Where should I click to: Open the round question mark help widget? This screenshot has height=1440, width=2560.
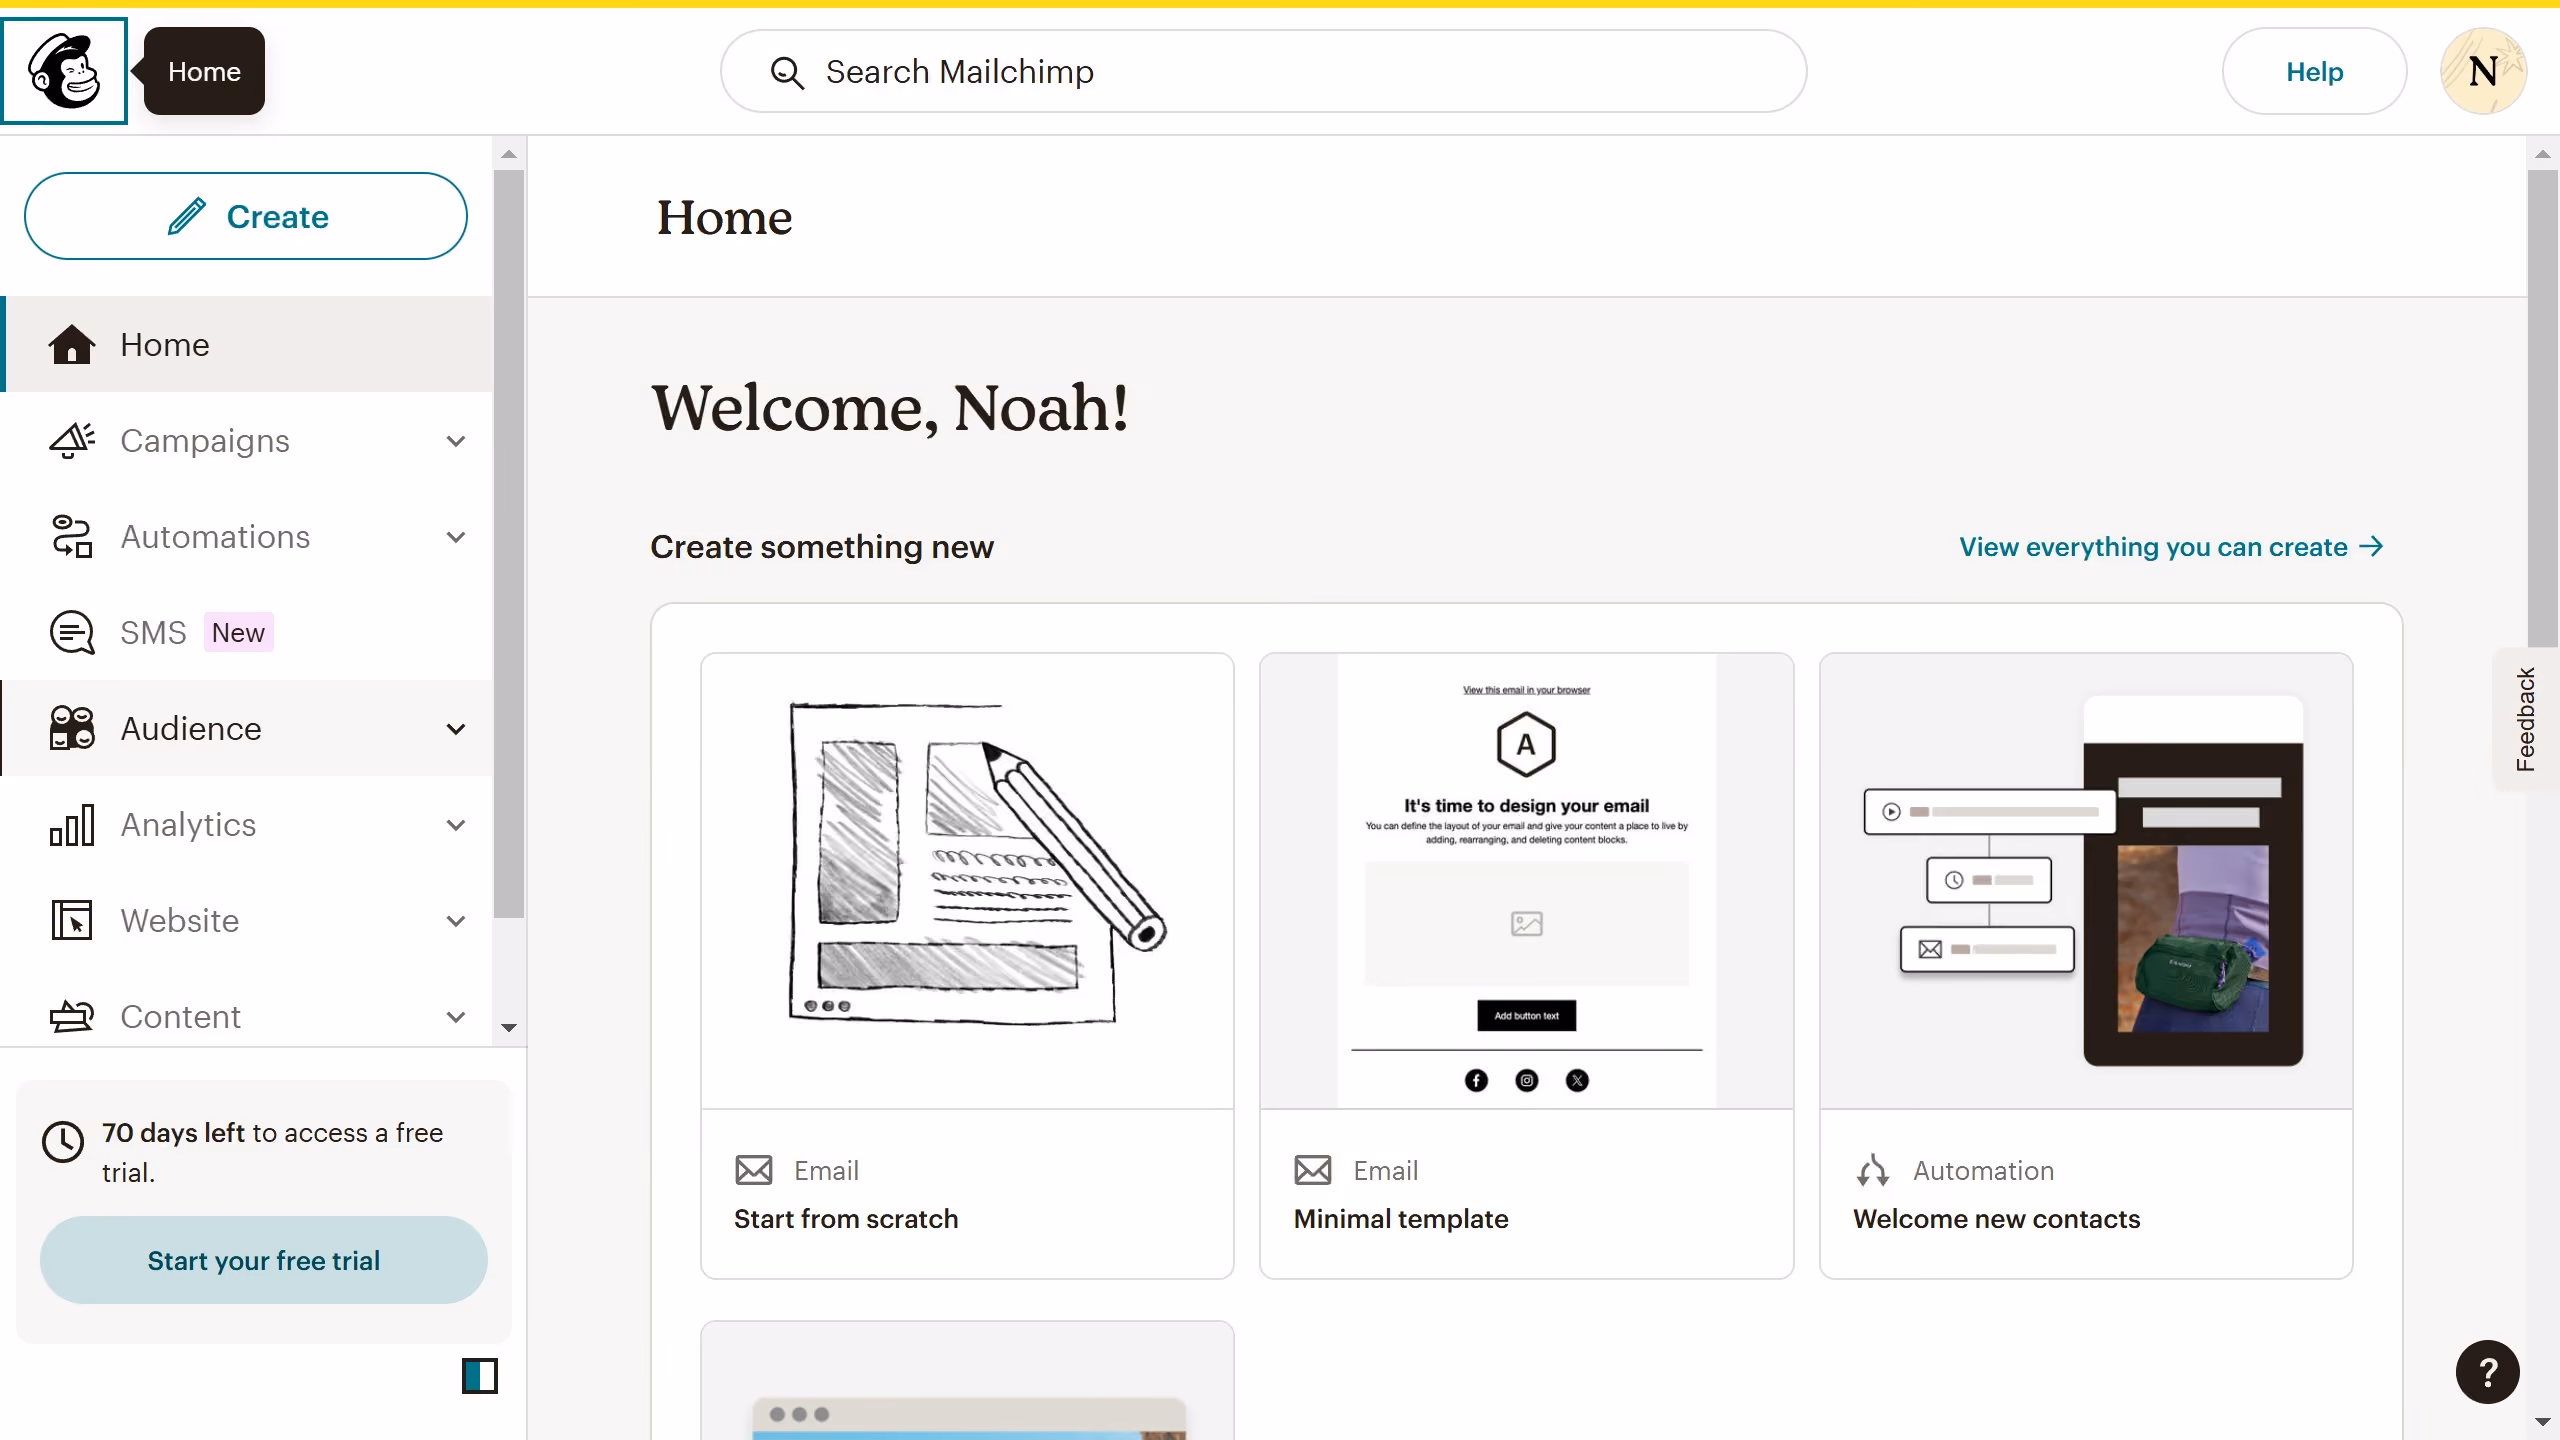pyautogui.click(x=2488, y=1372)
